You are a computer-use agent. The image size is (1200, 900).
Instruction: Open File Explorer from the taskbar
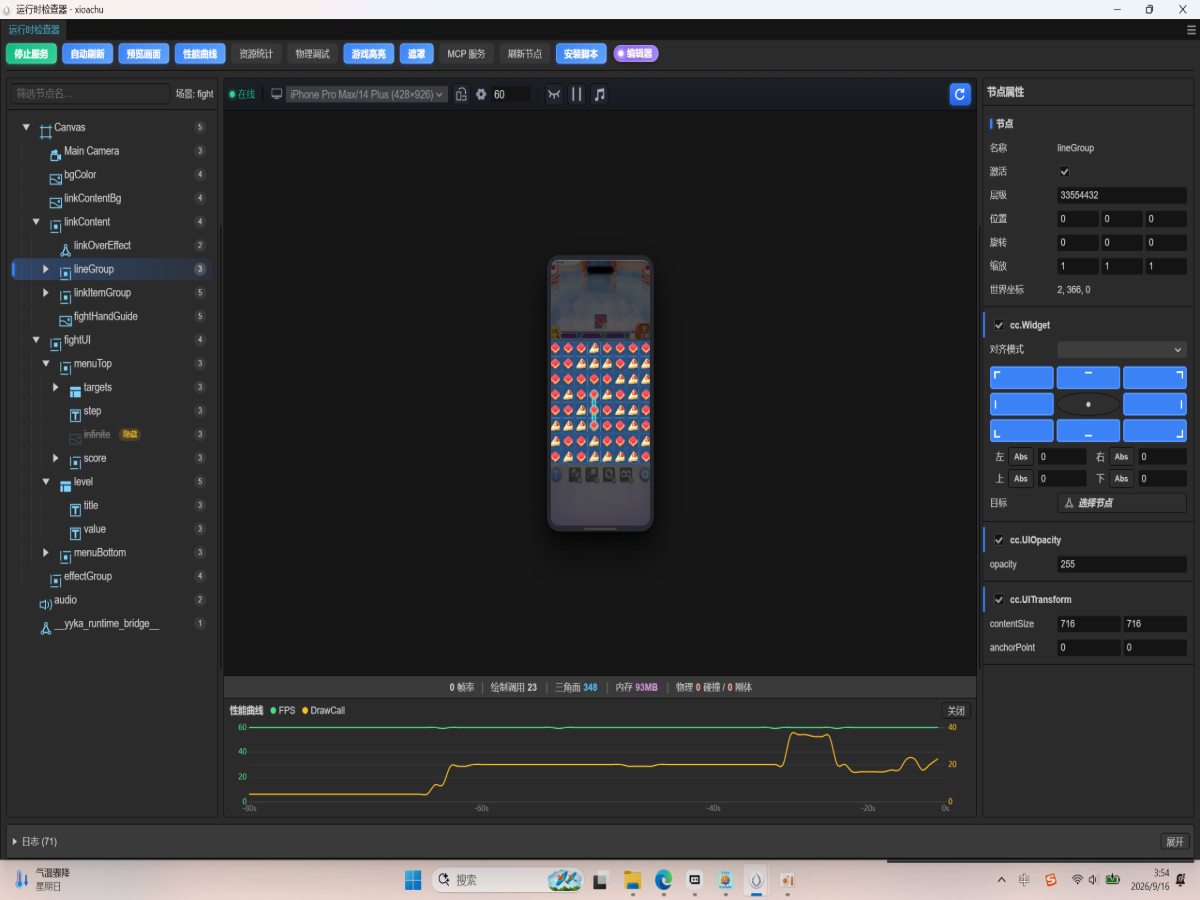click(x=631, y=880)
